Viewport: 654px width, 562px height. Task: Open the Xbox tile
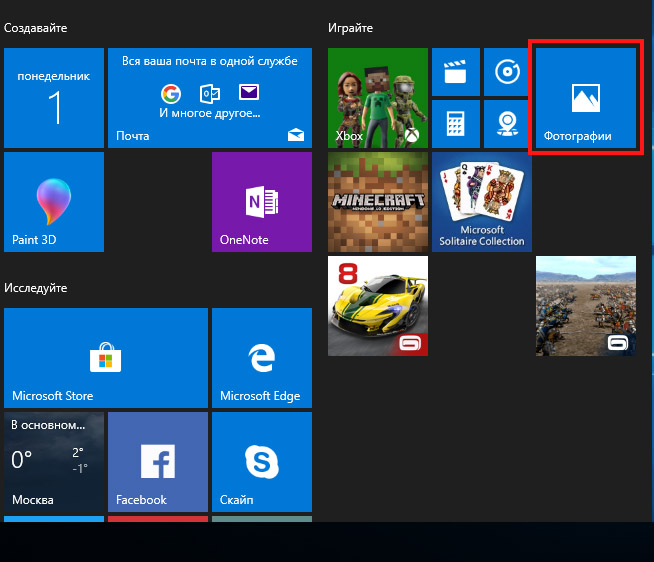point(378,98)
